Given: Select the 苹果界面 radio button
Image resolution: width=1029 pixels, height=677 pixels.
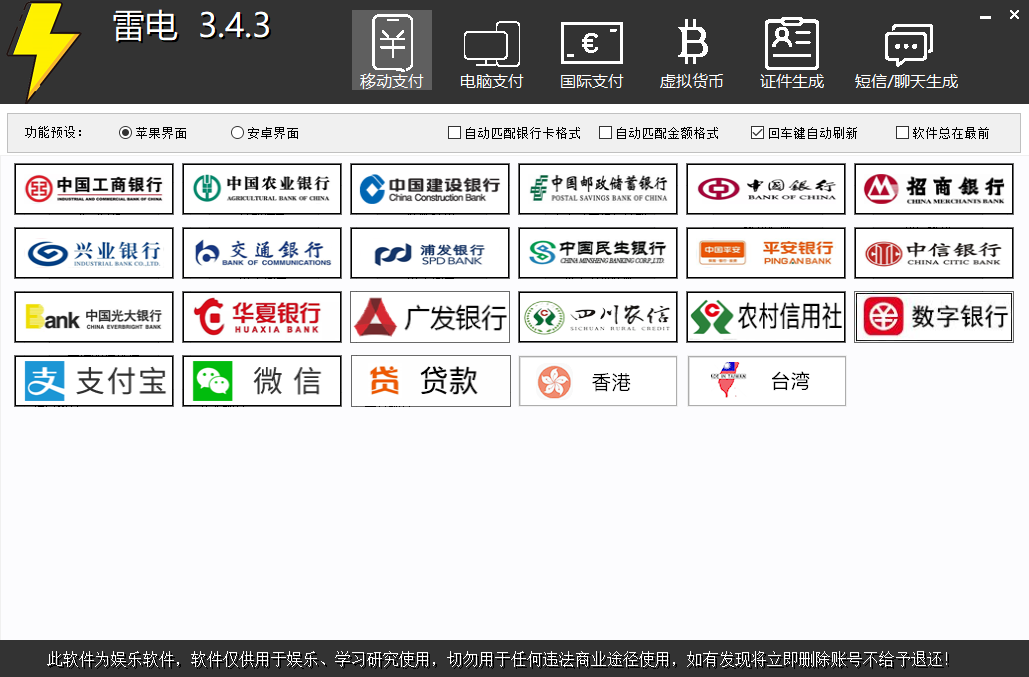Looking at the screenshot, I should 124,132.
